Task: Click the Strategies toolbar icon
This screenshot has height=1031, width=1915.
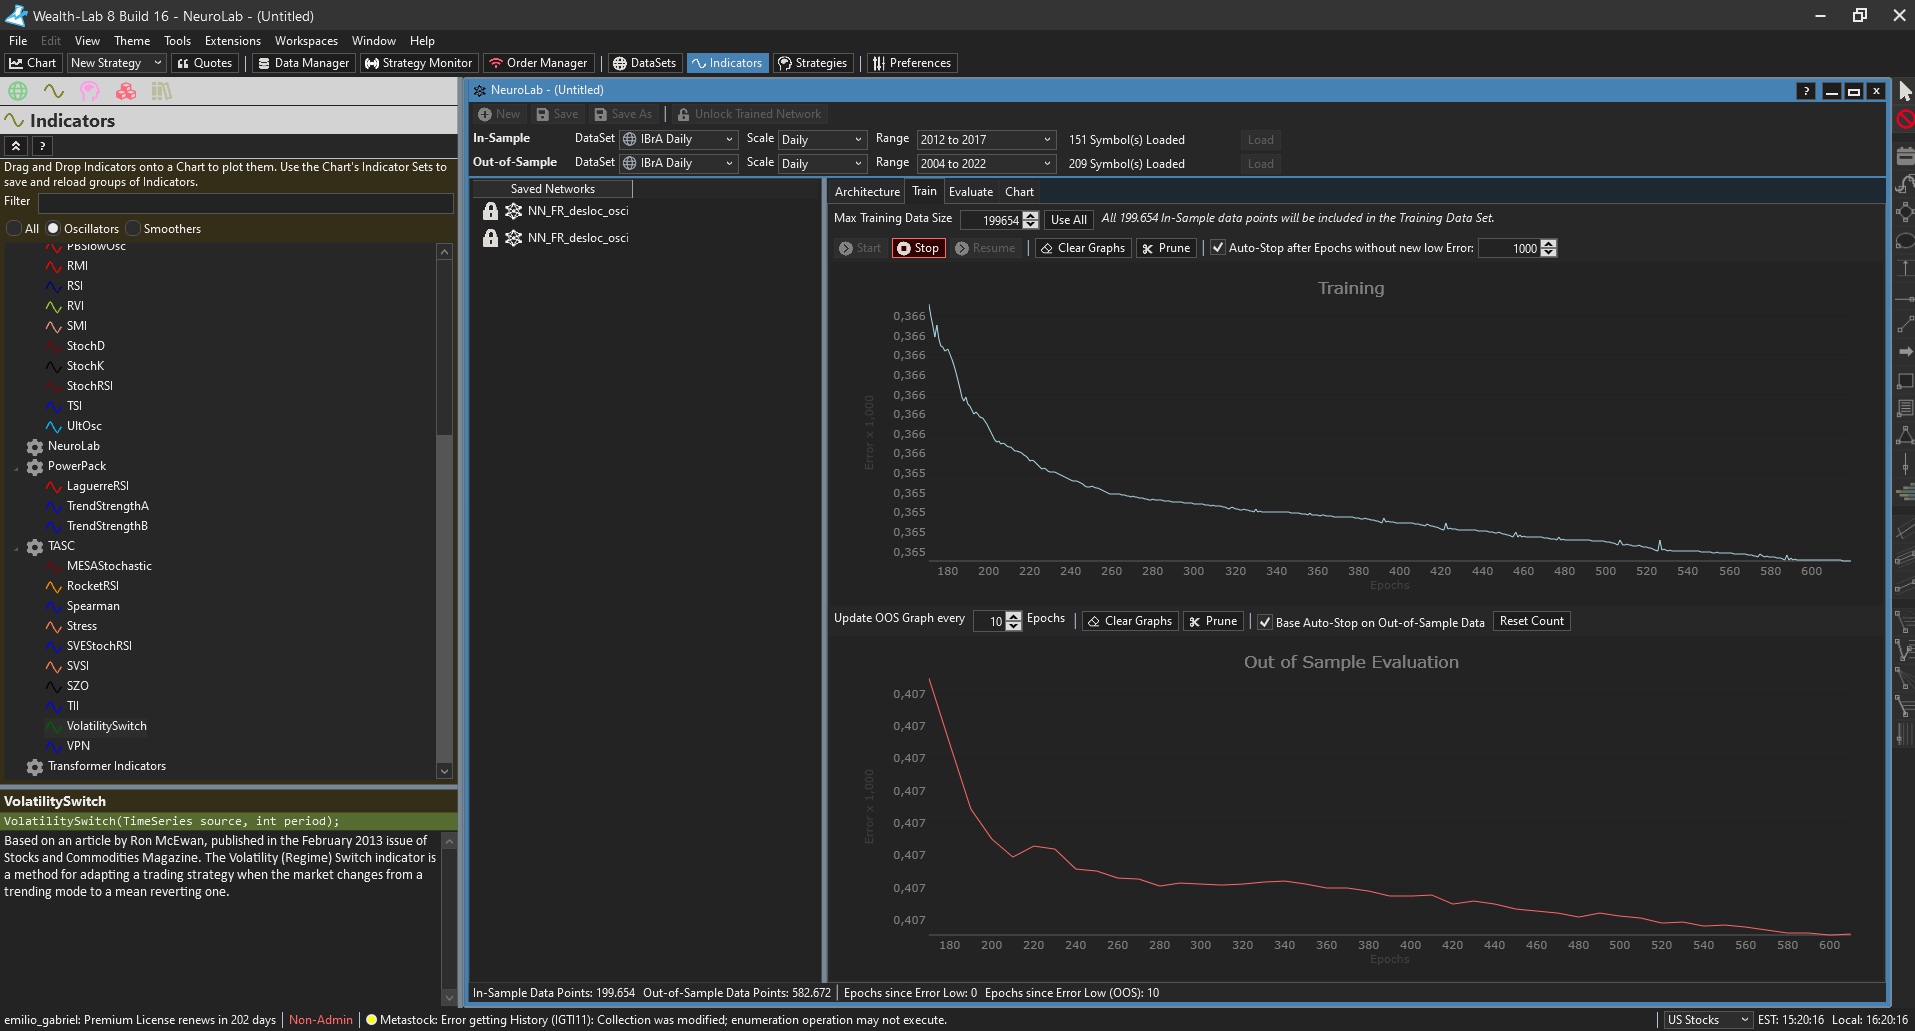Action: point(812,63)
